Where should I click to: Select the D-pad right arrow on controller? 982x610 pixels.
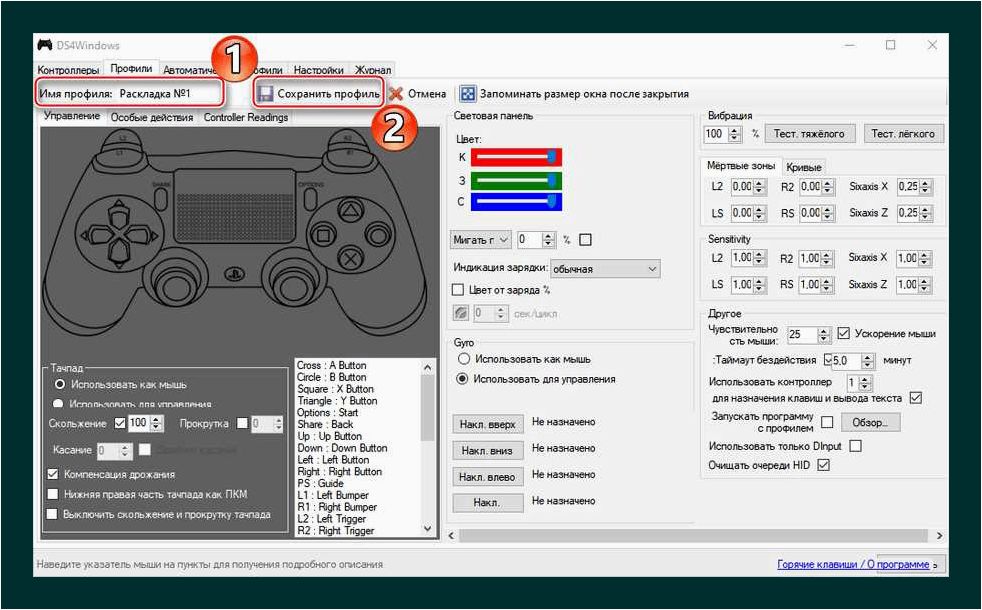coord(142,235)
